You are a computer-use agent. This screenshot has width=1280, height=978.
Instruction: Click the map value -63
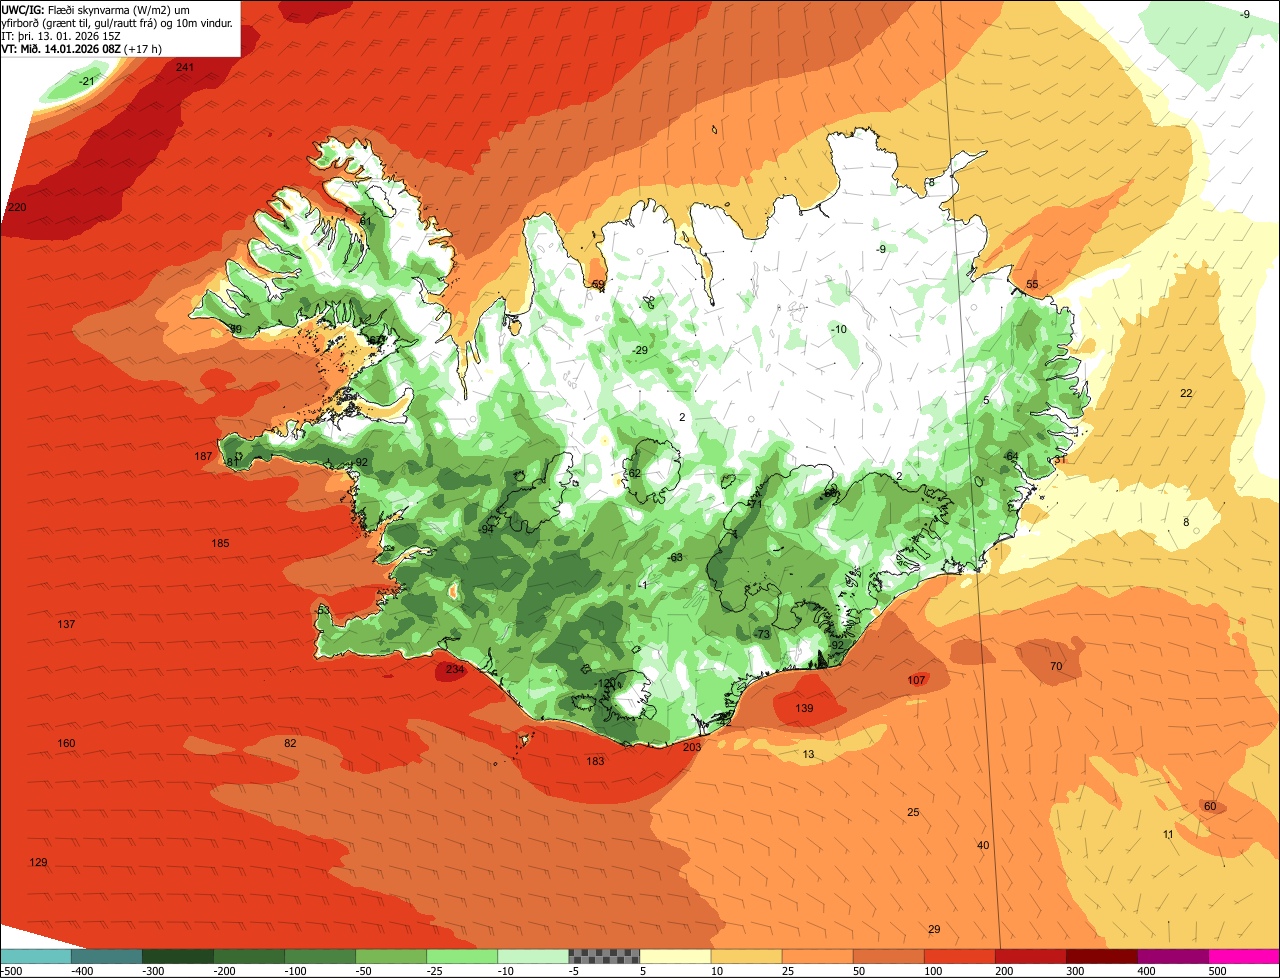pos(675,557)
